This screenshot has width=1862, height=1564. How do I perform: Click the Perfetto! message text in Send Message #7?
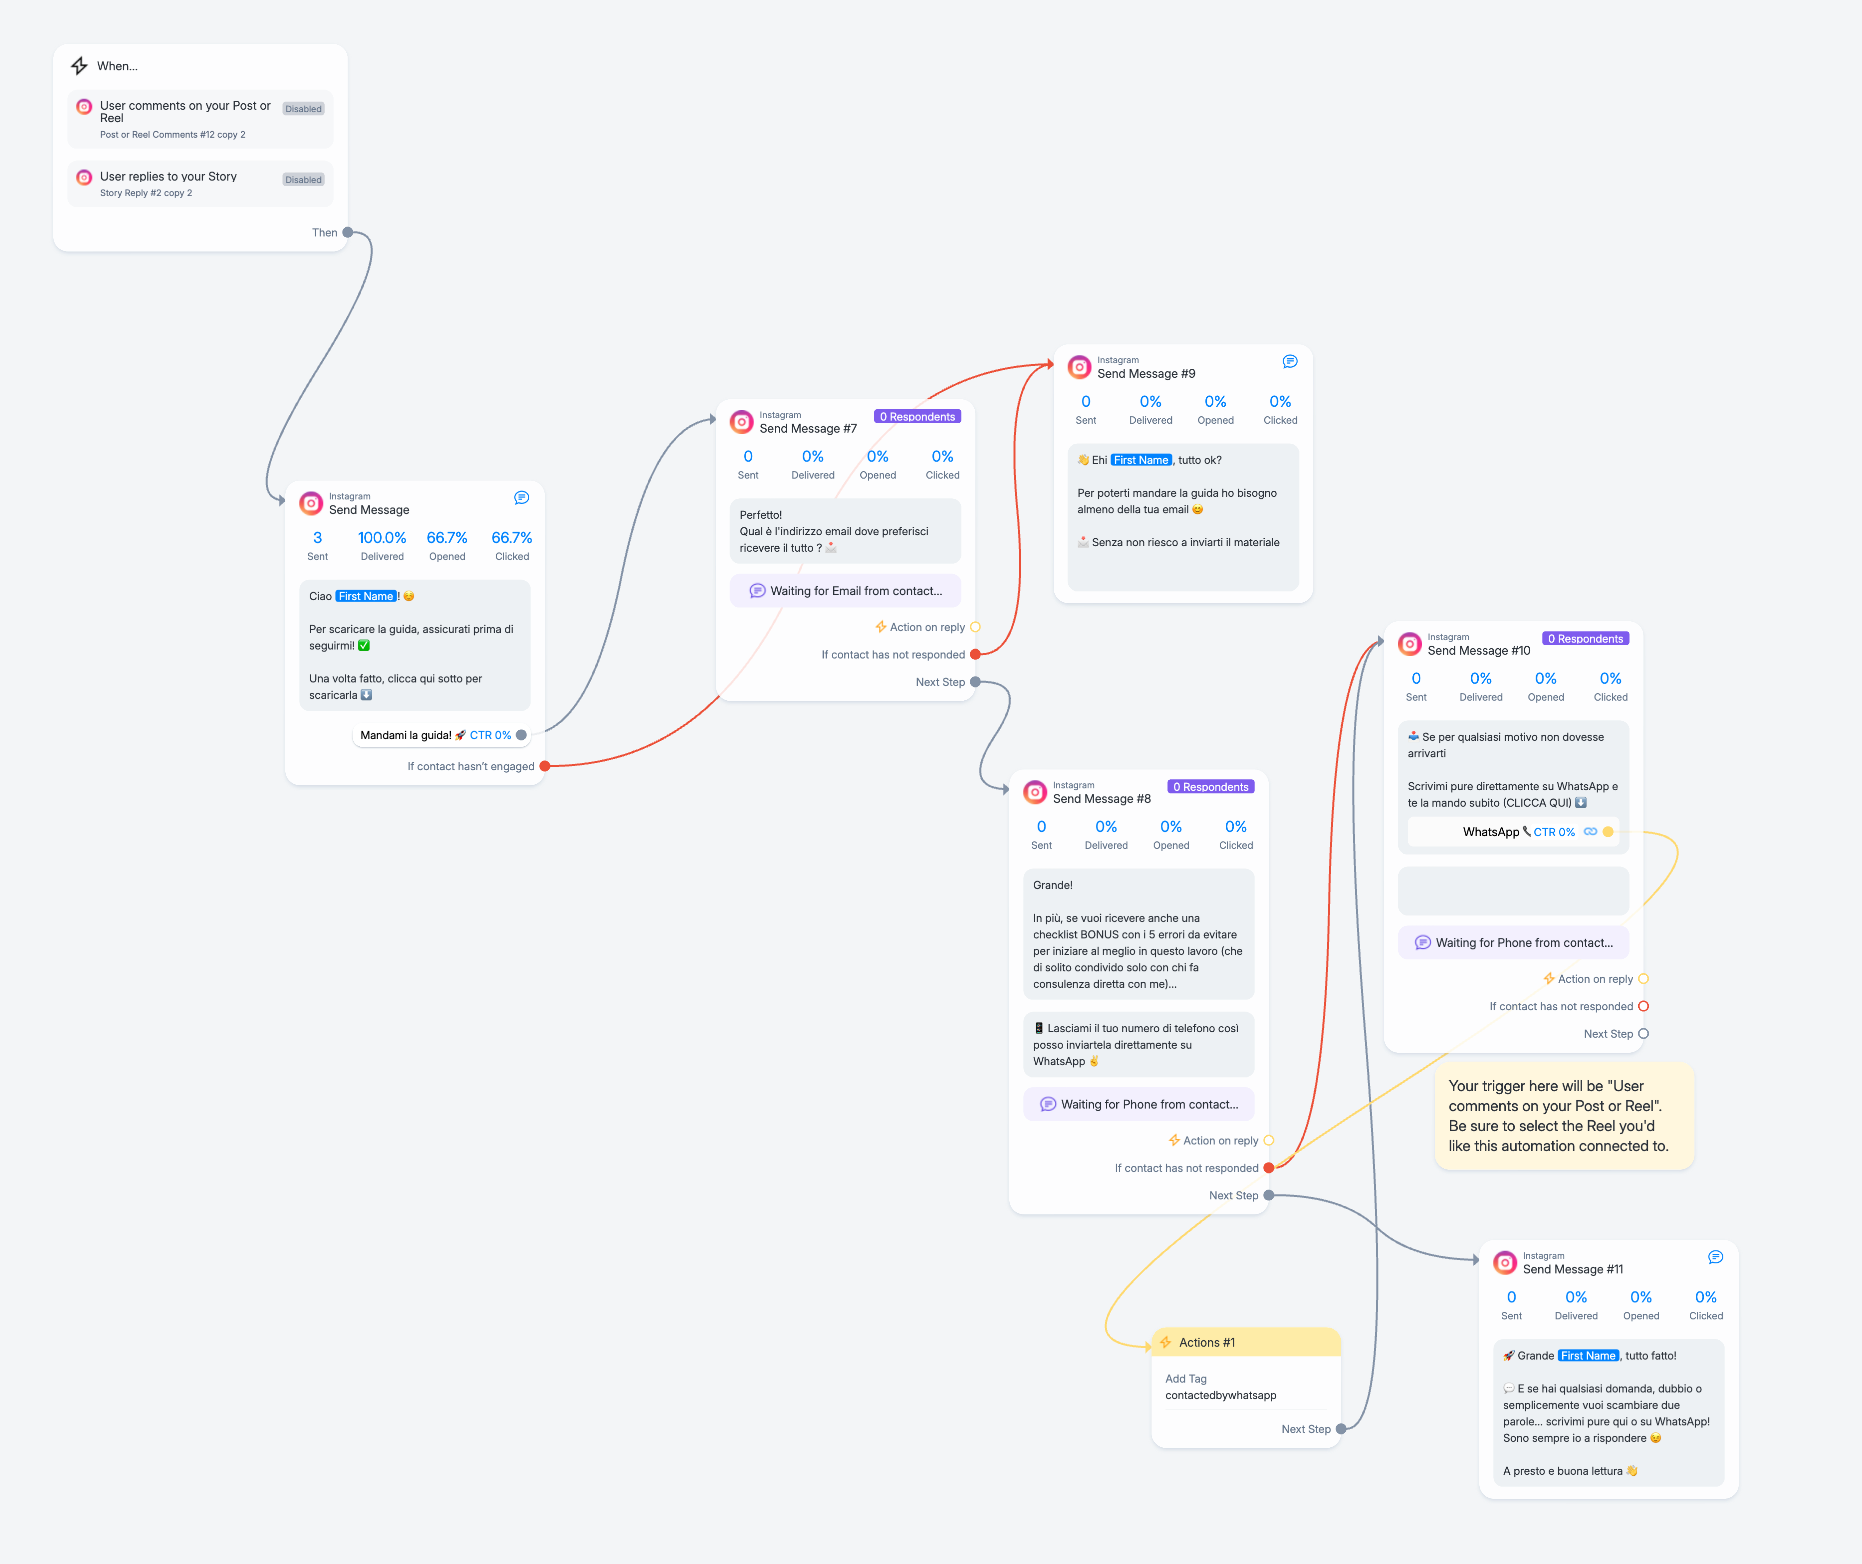[845, 531]
